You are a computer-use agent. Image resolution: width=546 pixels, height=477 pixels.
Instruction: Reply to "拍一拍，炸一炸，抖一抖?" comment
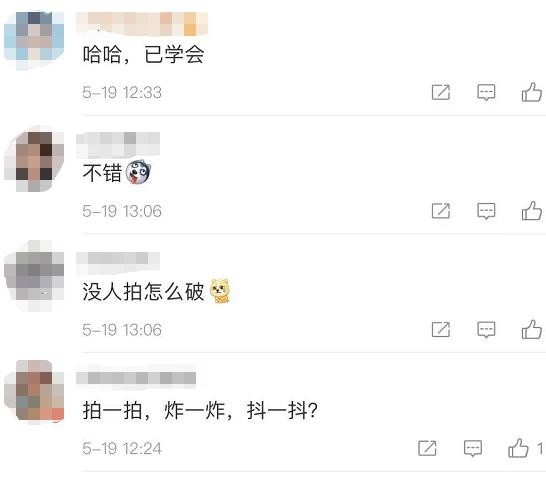tap(473, 448)
